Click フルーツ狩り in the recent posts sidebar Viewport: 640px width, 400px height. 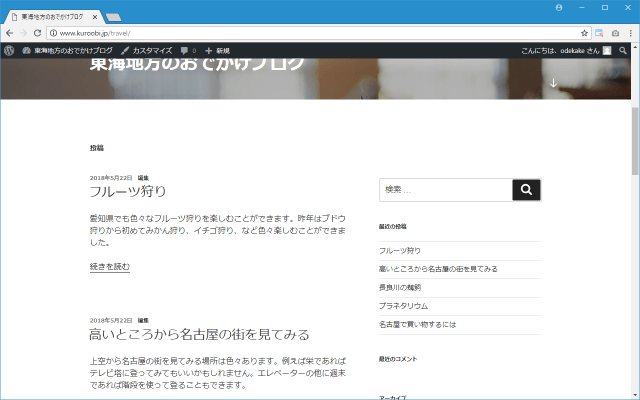[400, 251]
